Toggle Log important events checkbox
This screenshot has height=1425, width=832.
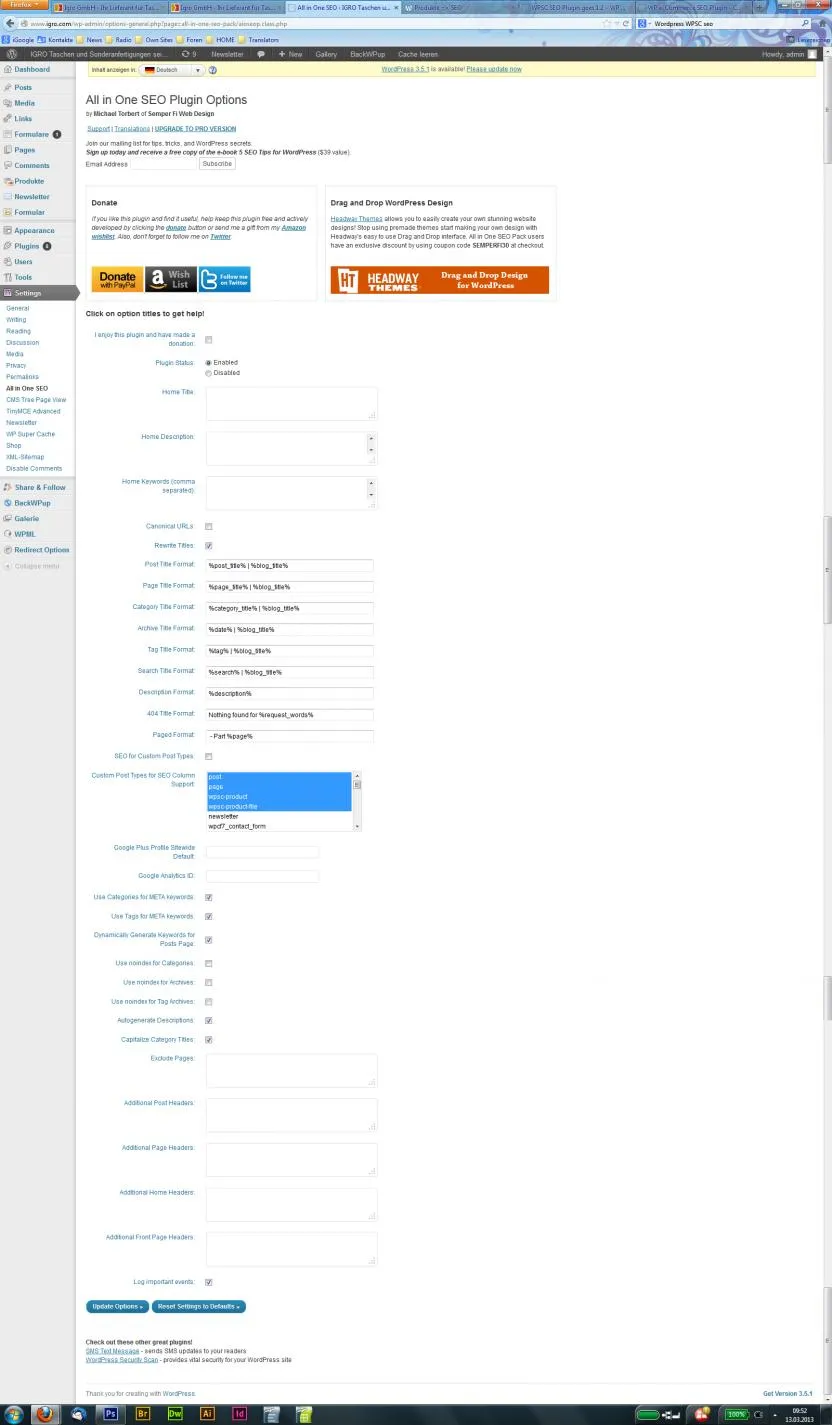coord(209,1282)
